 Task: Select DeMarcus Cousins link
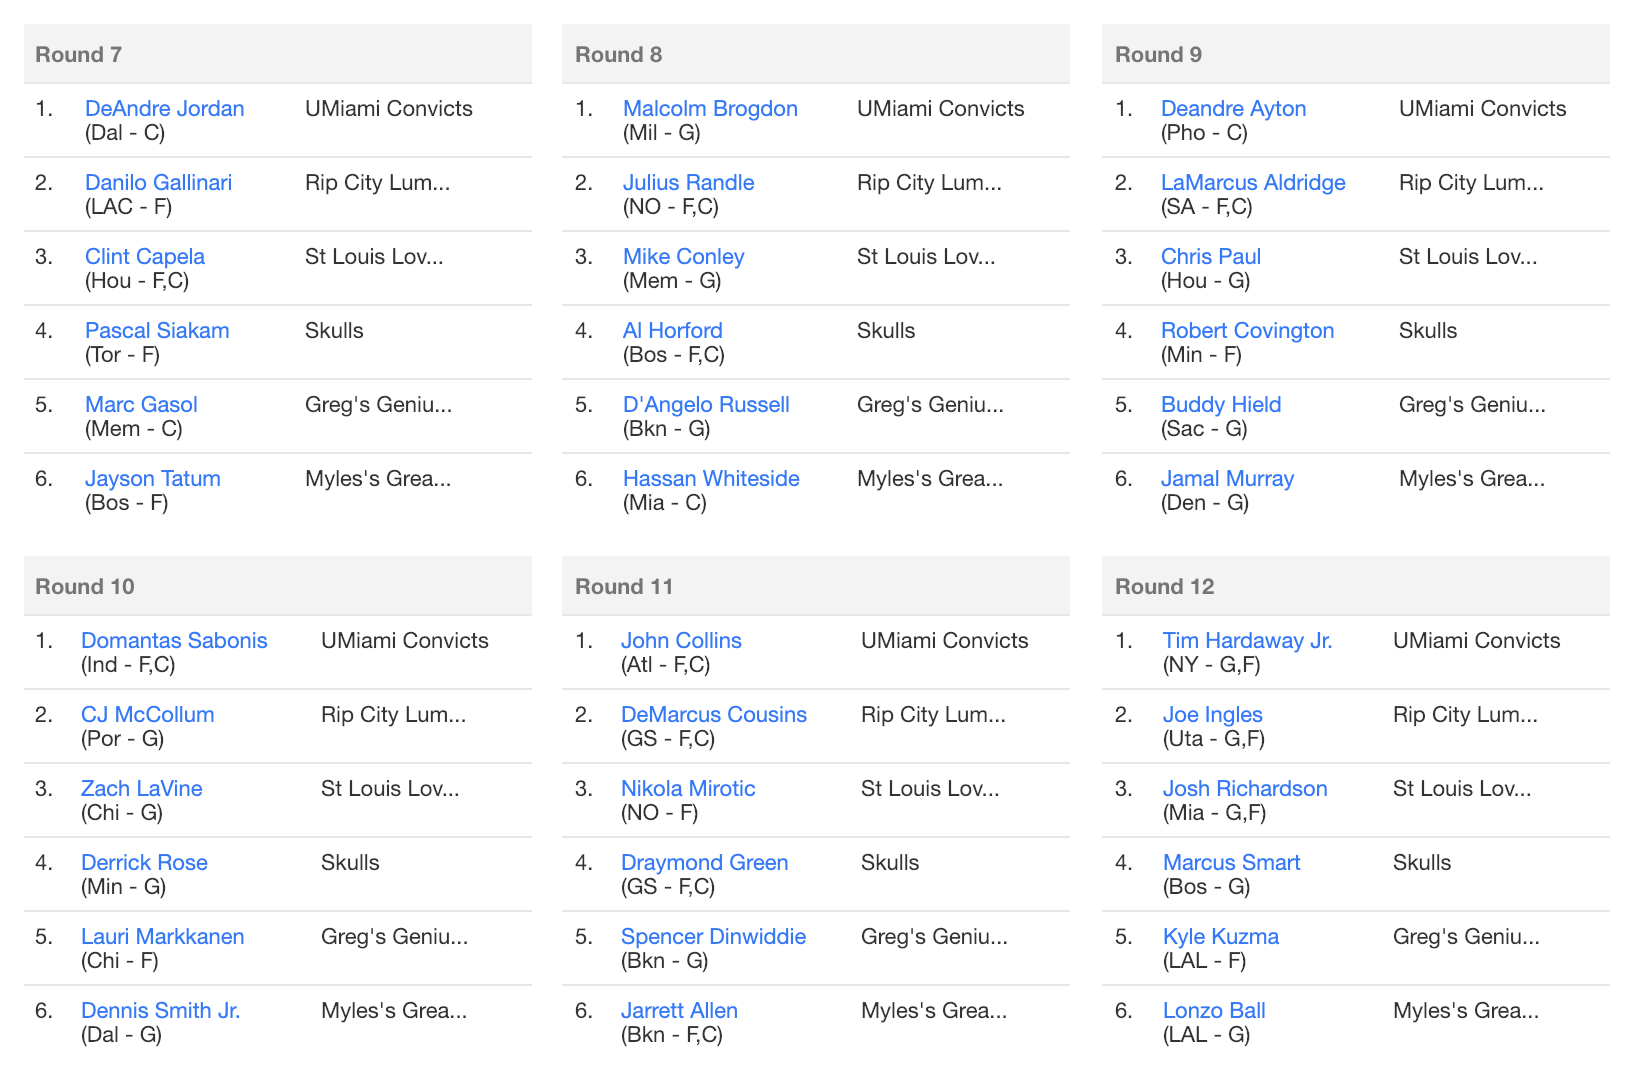click(x=714, y=714)
